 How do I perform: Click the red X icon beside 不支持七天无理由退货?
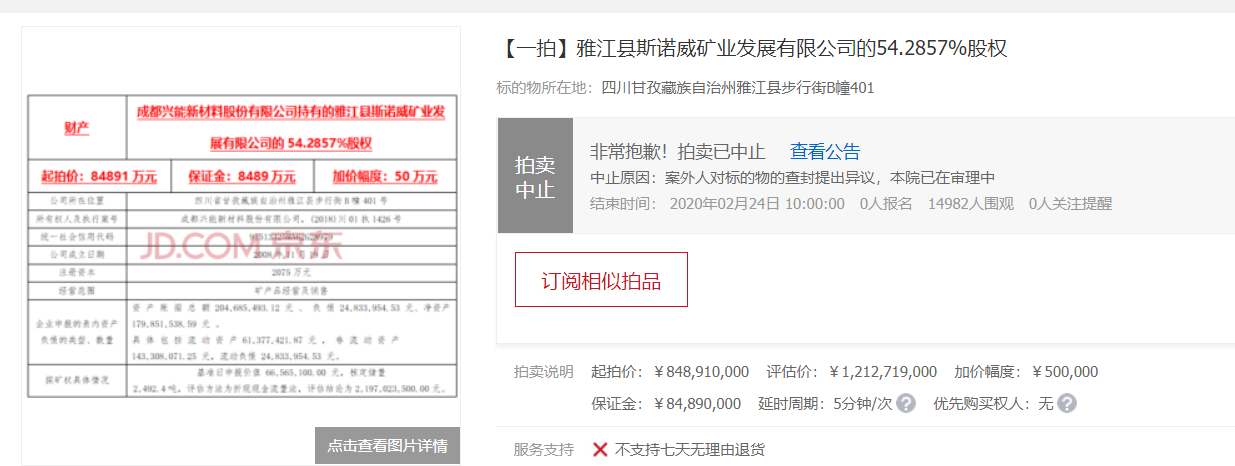tap(600, 450)
